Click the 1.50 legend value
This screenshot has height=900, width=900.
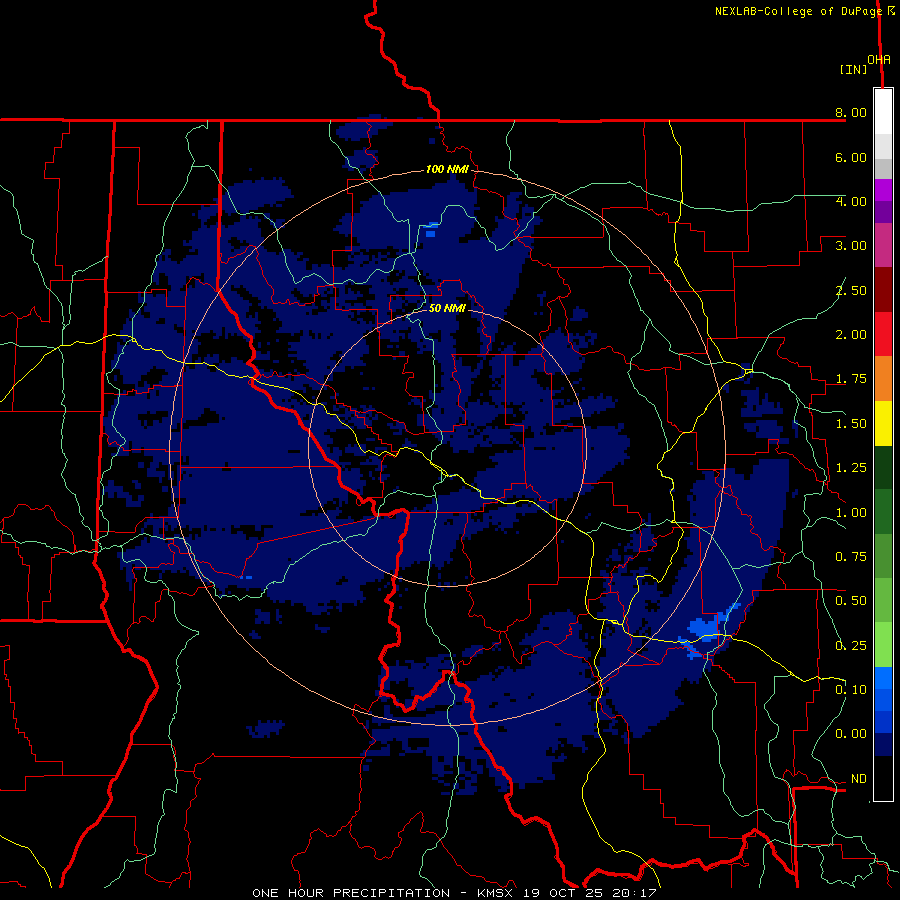851,424
